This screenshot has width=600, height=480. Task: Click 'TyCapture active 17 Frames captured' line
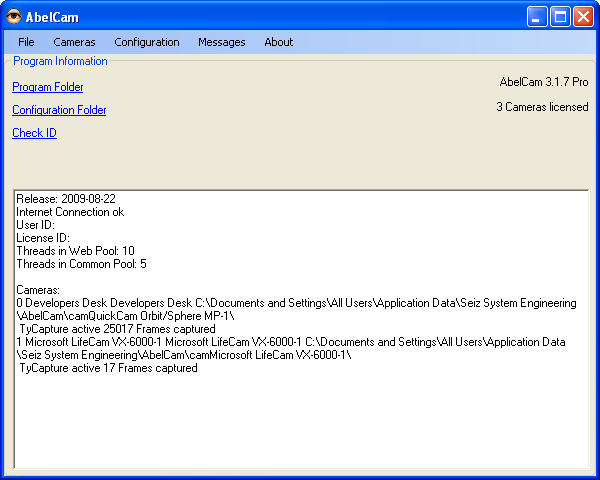(x=108, y=368)
